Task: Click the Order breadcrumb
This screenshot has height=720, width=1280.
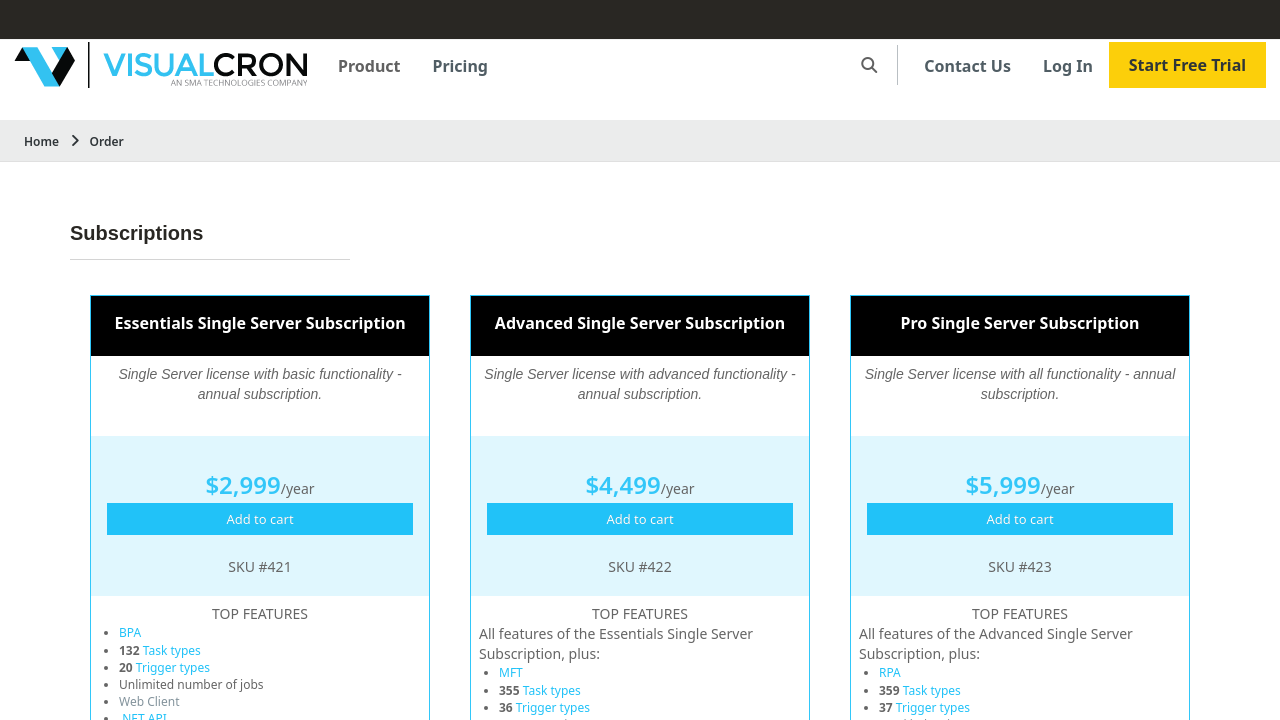Action: coord(106,141)
